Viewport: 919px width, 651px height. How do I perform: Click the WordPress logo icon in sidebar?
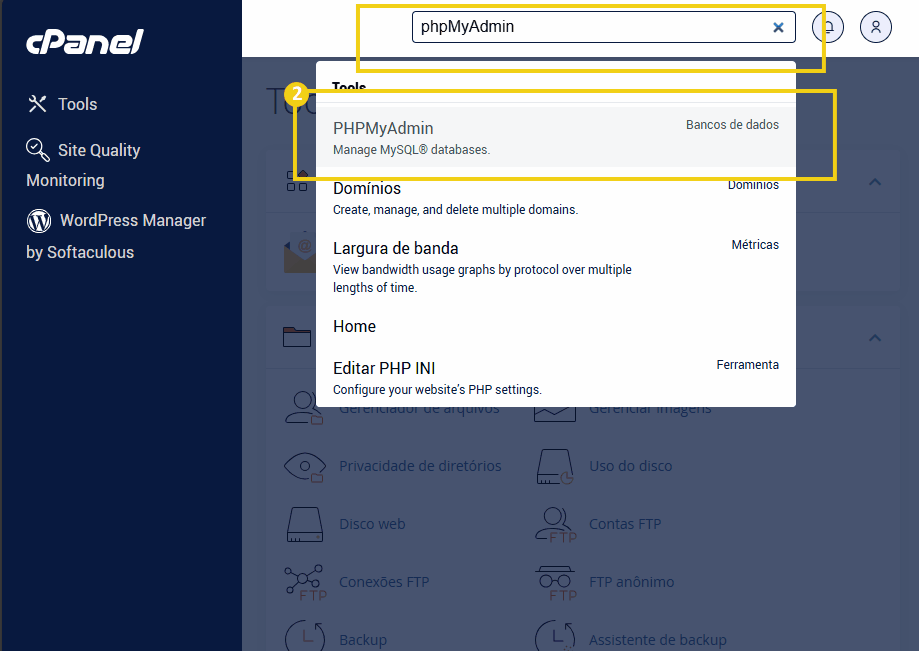[x=39, y=221]
